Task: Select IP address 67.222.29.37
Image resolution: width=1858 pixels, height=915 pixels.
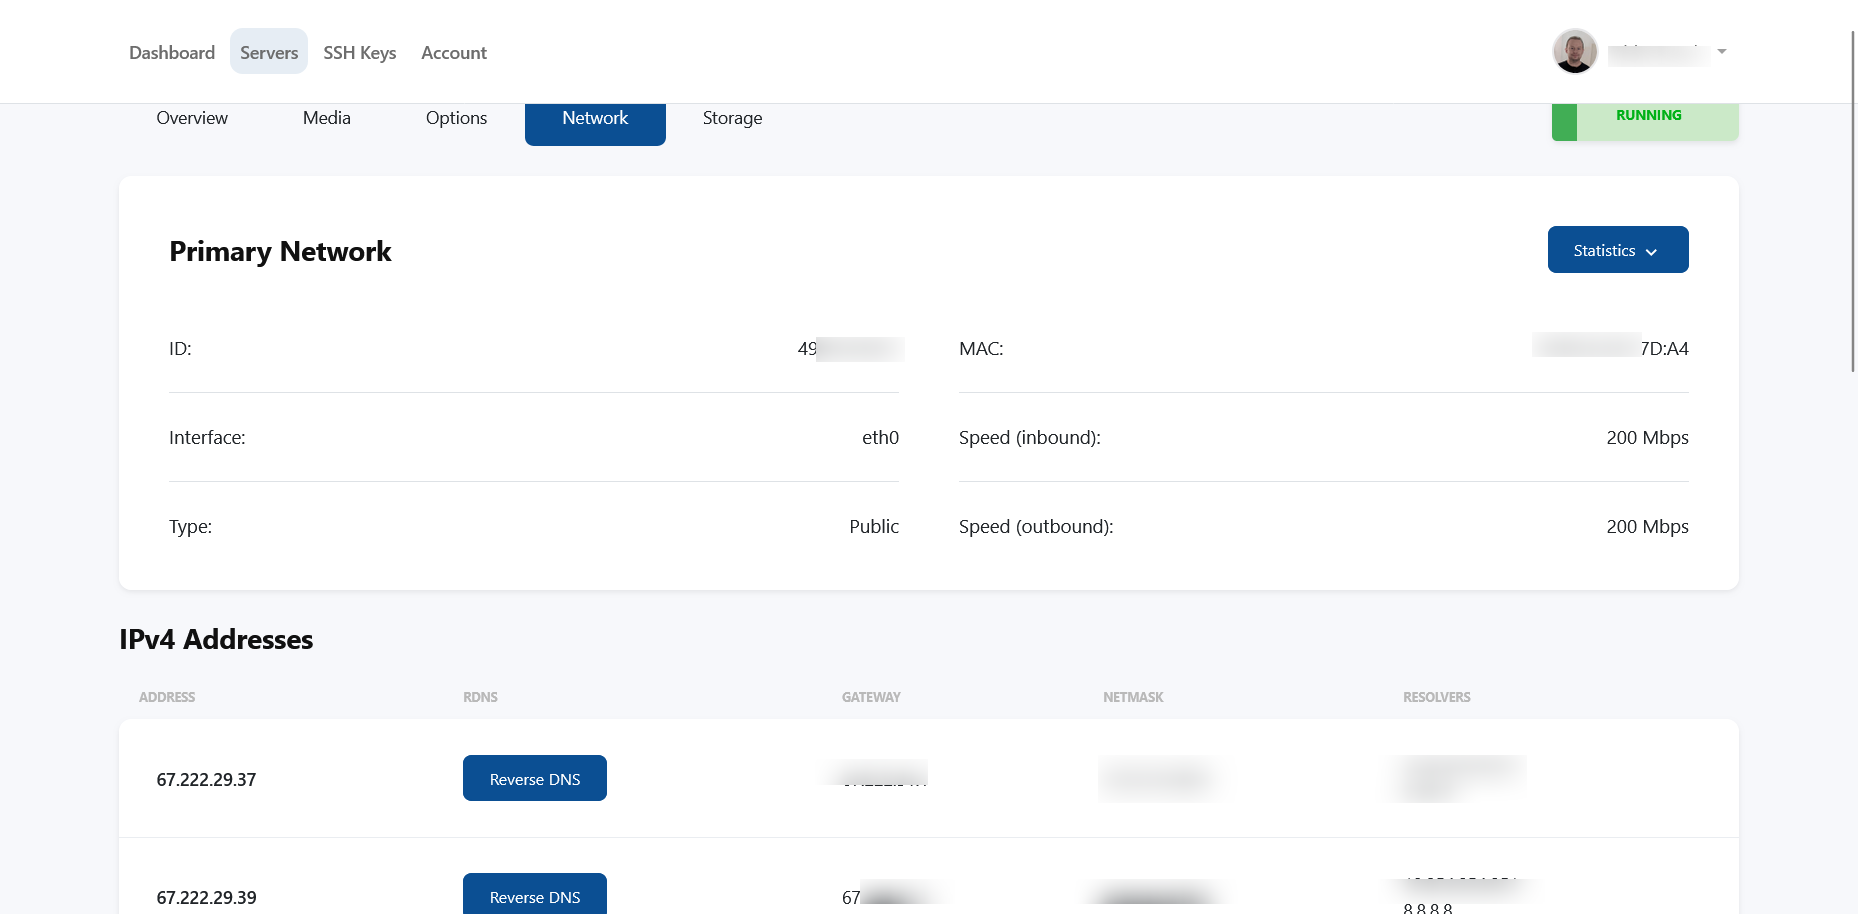Action: click(206, 779)
